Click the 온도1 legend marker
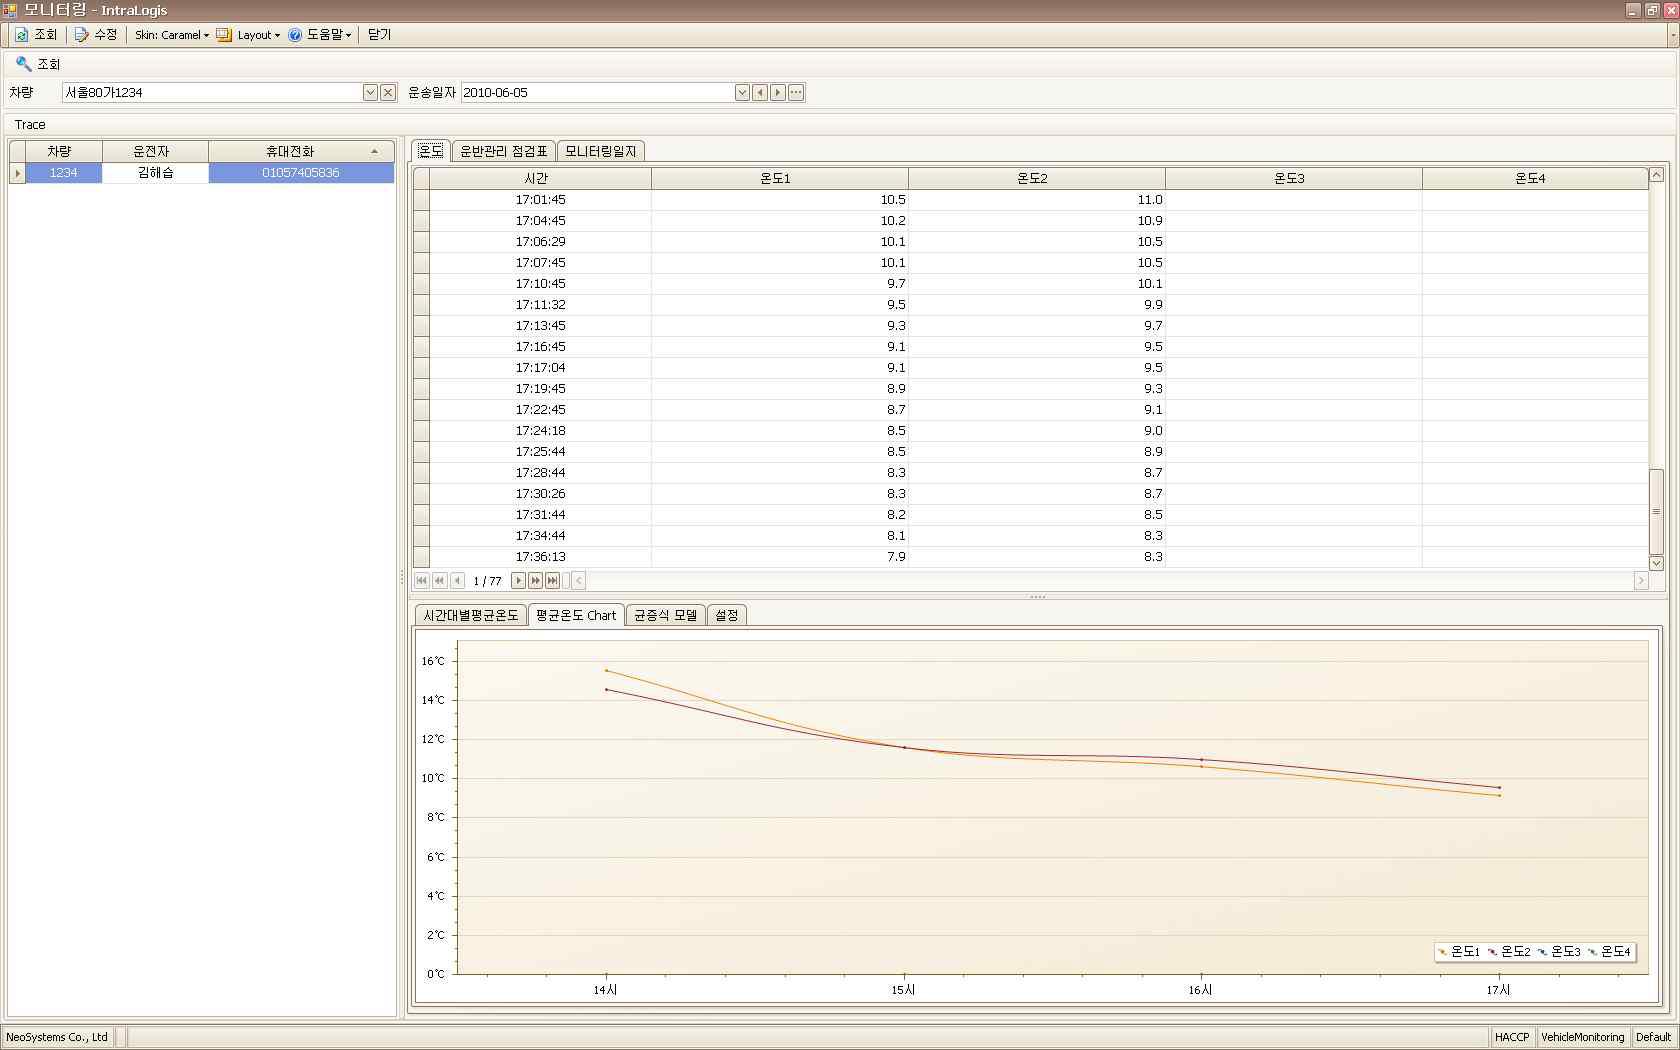 coord(1443,952)
